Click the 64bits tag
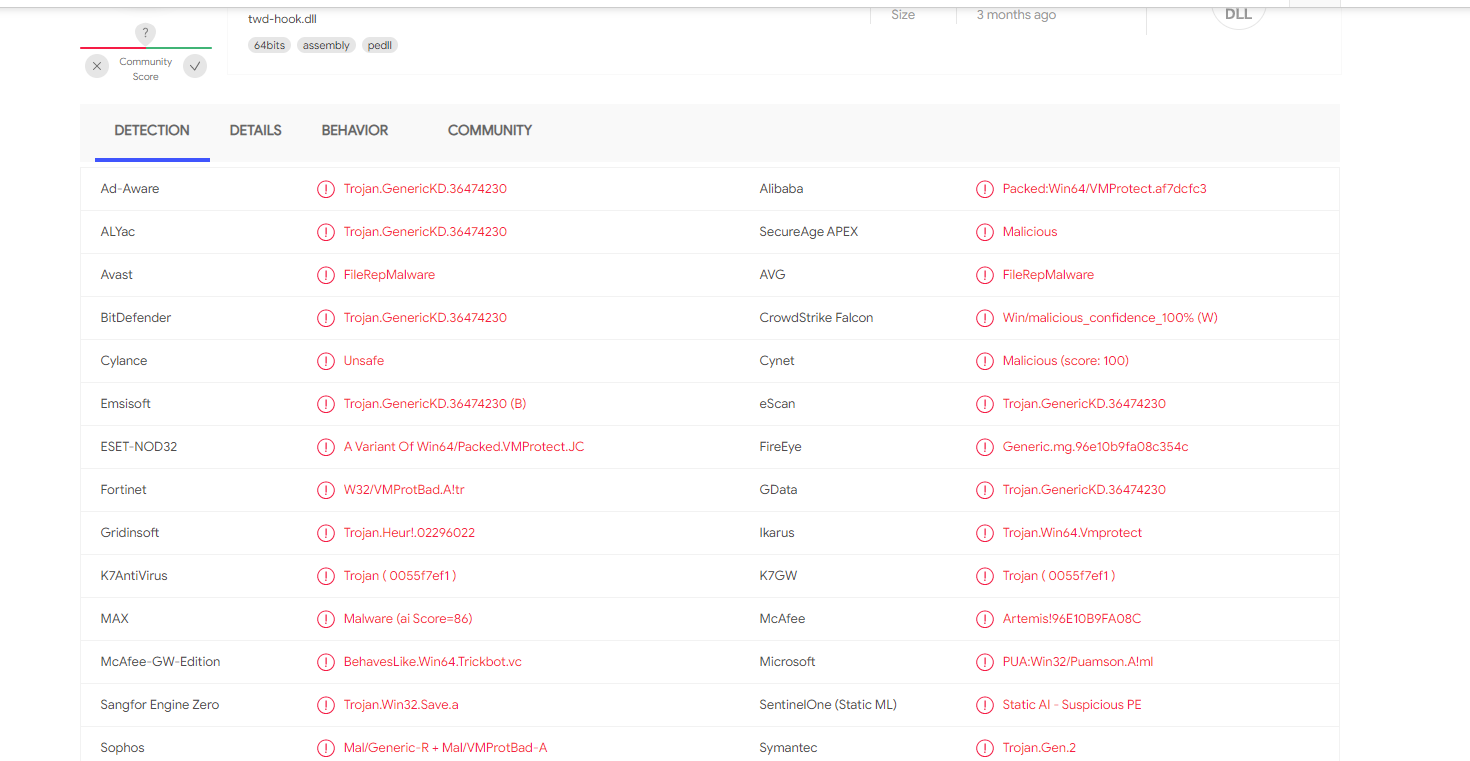The height and width of the screenshot is (761, 1470). [x=270, y=46]
